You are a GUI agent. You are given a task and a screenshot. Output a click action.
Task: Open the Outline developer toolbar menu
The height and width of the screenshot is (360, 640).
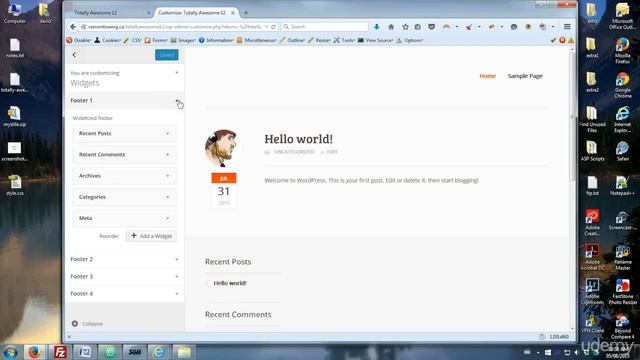[x=292, y=40]
